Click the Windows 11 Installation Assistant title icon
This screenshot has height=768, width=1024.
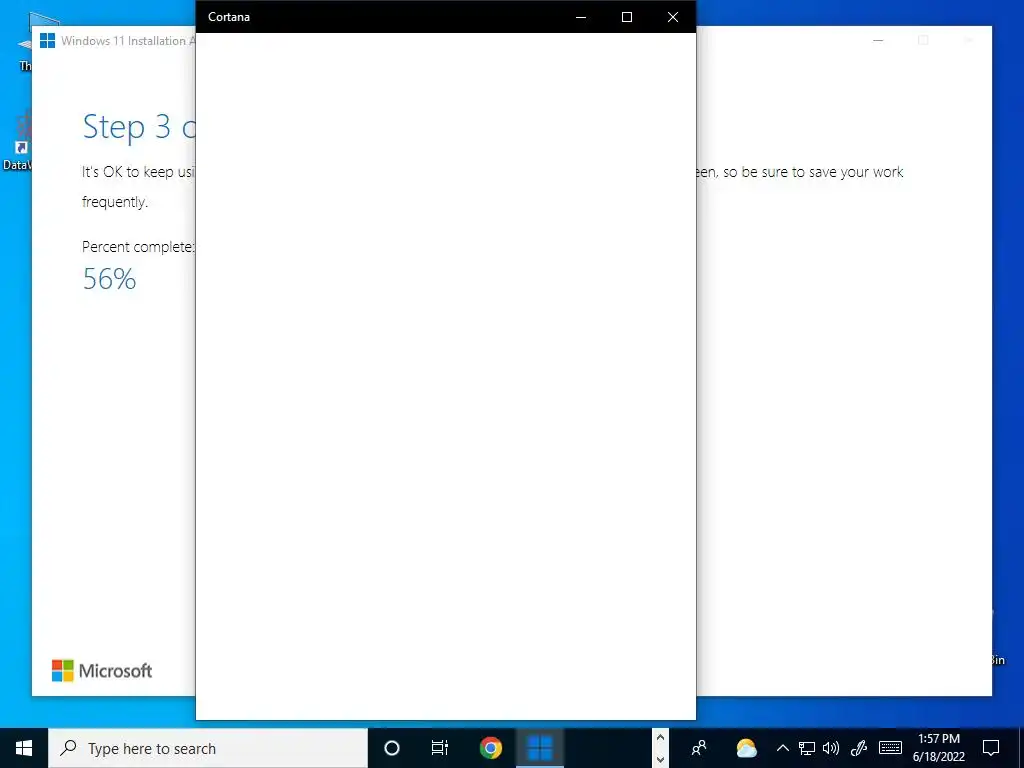(48, 40)
